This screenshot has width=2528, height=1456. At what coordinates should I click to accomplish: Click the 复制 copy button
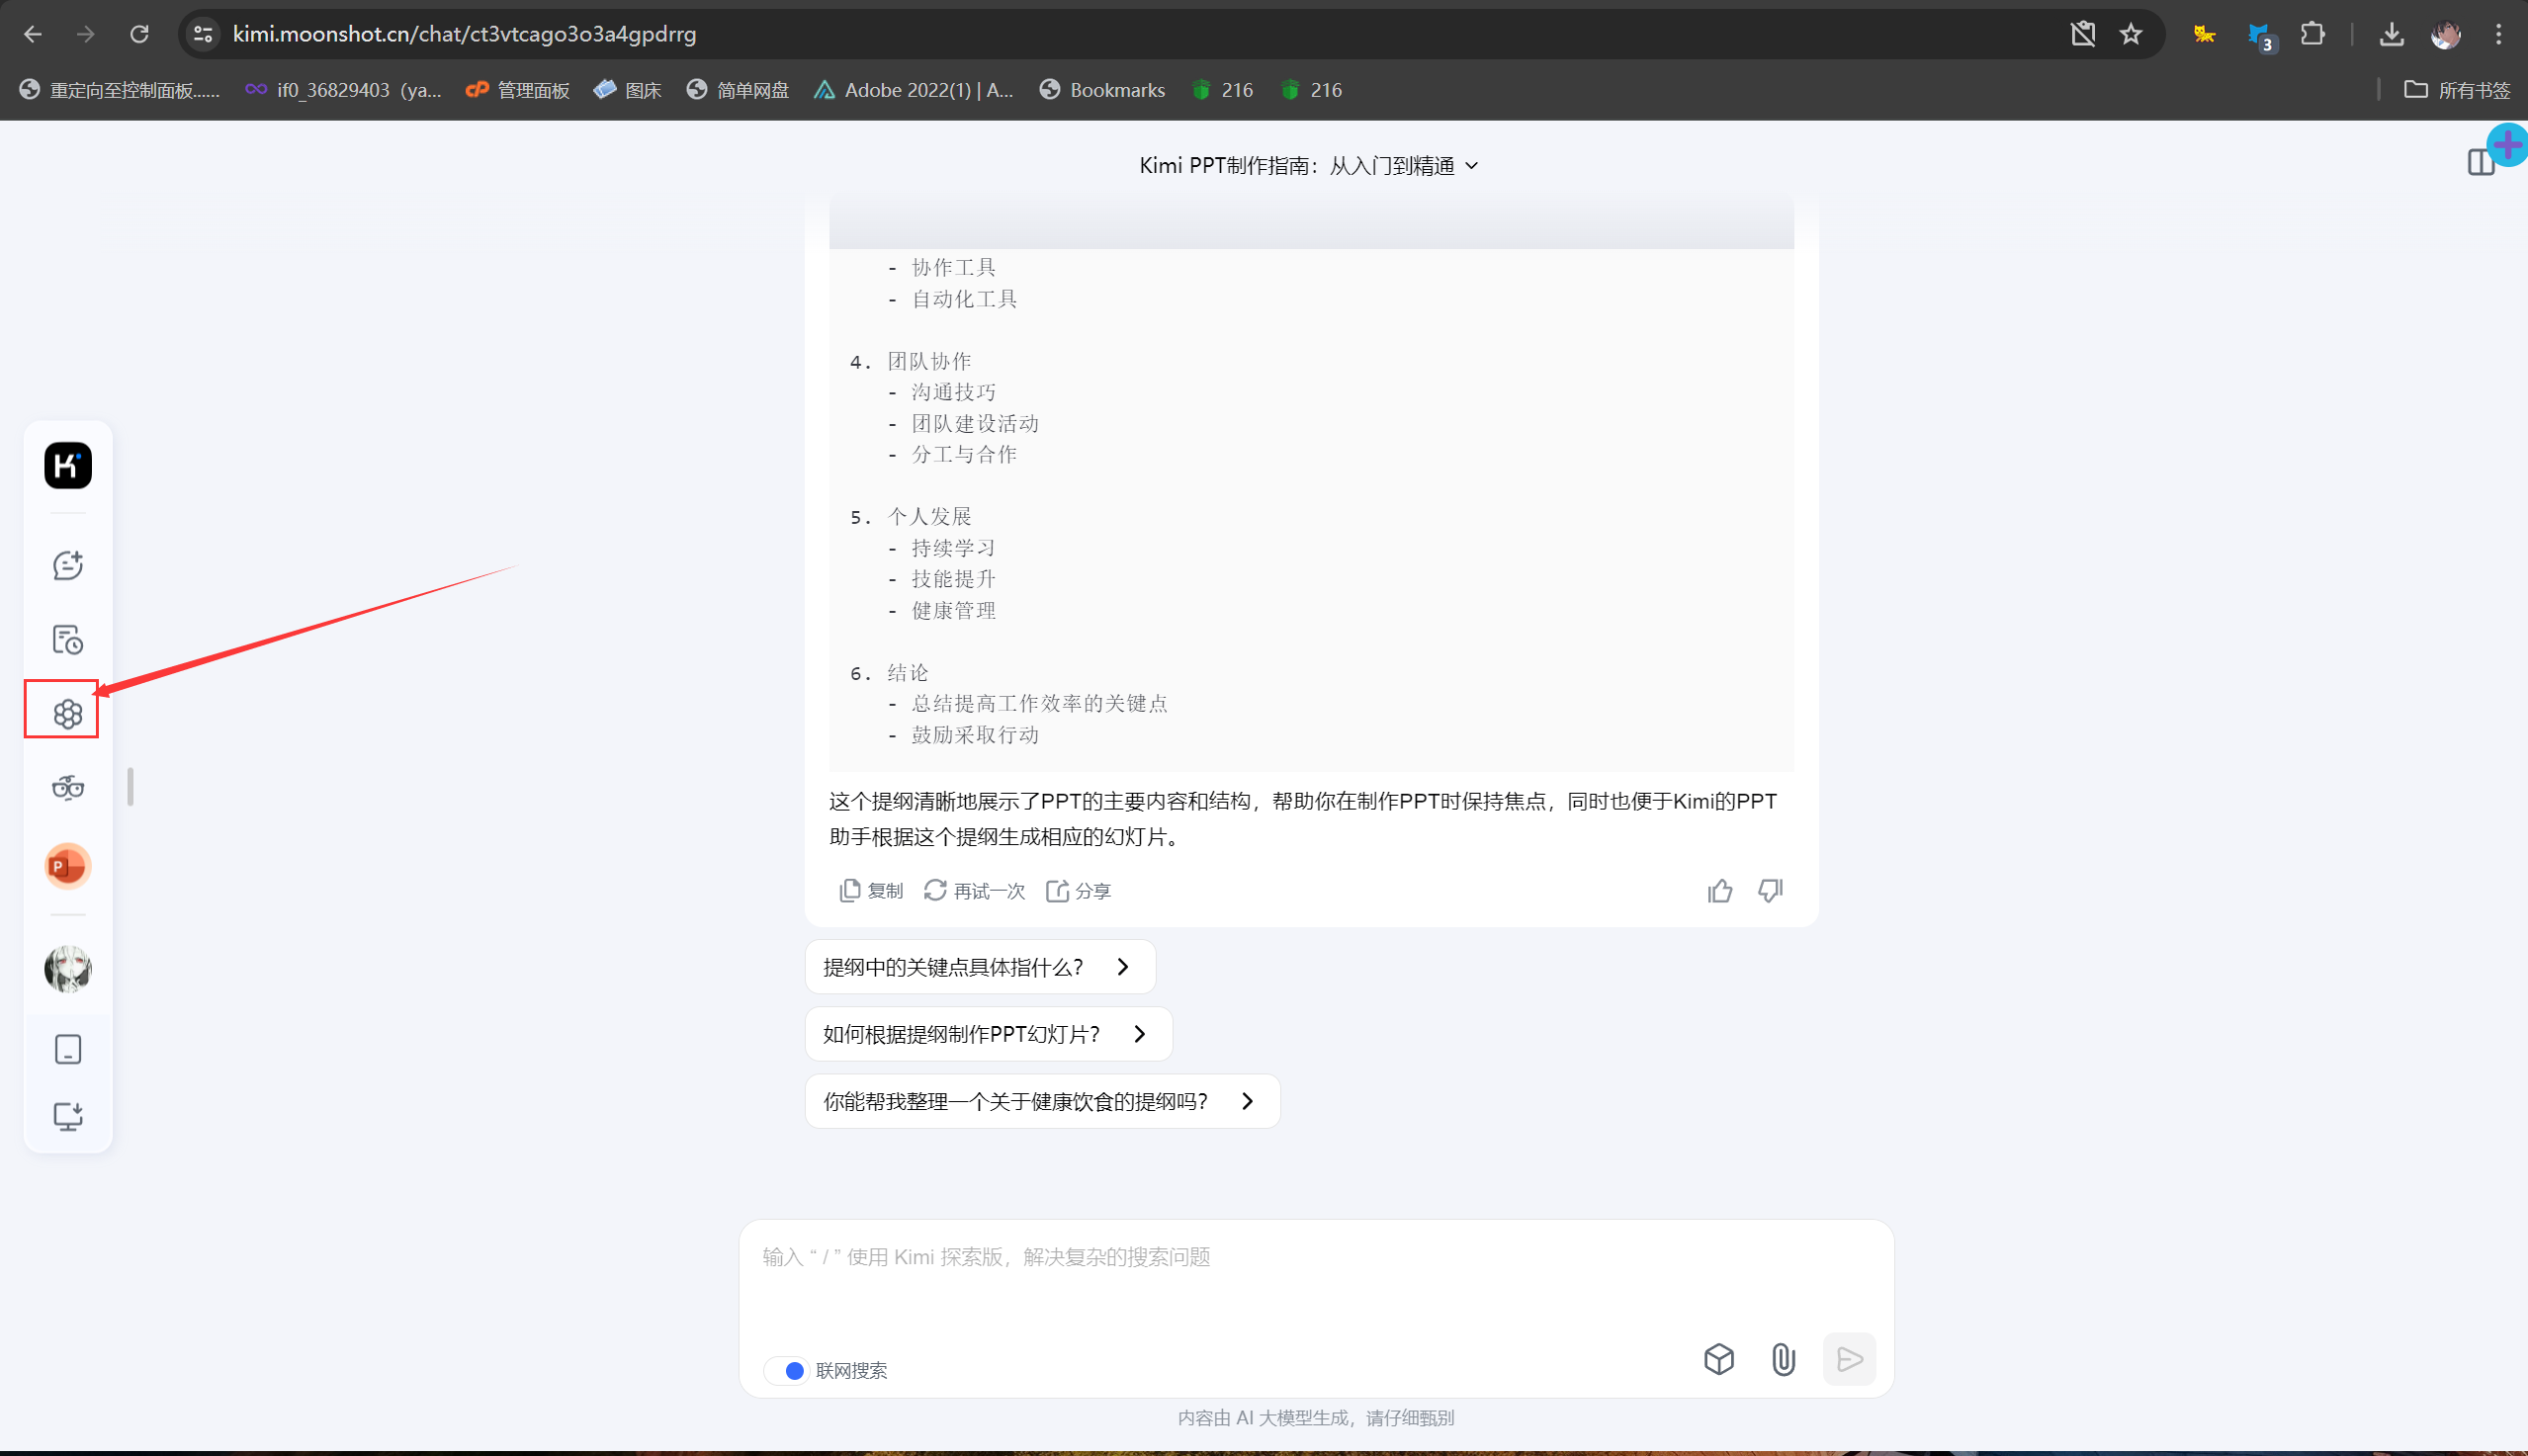coord(871,890)
